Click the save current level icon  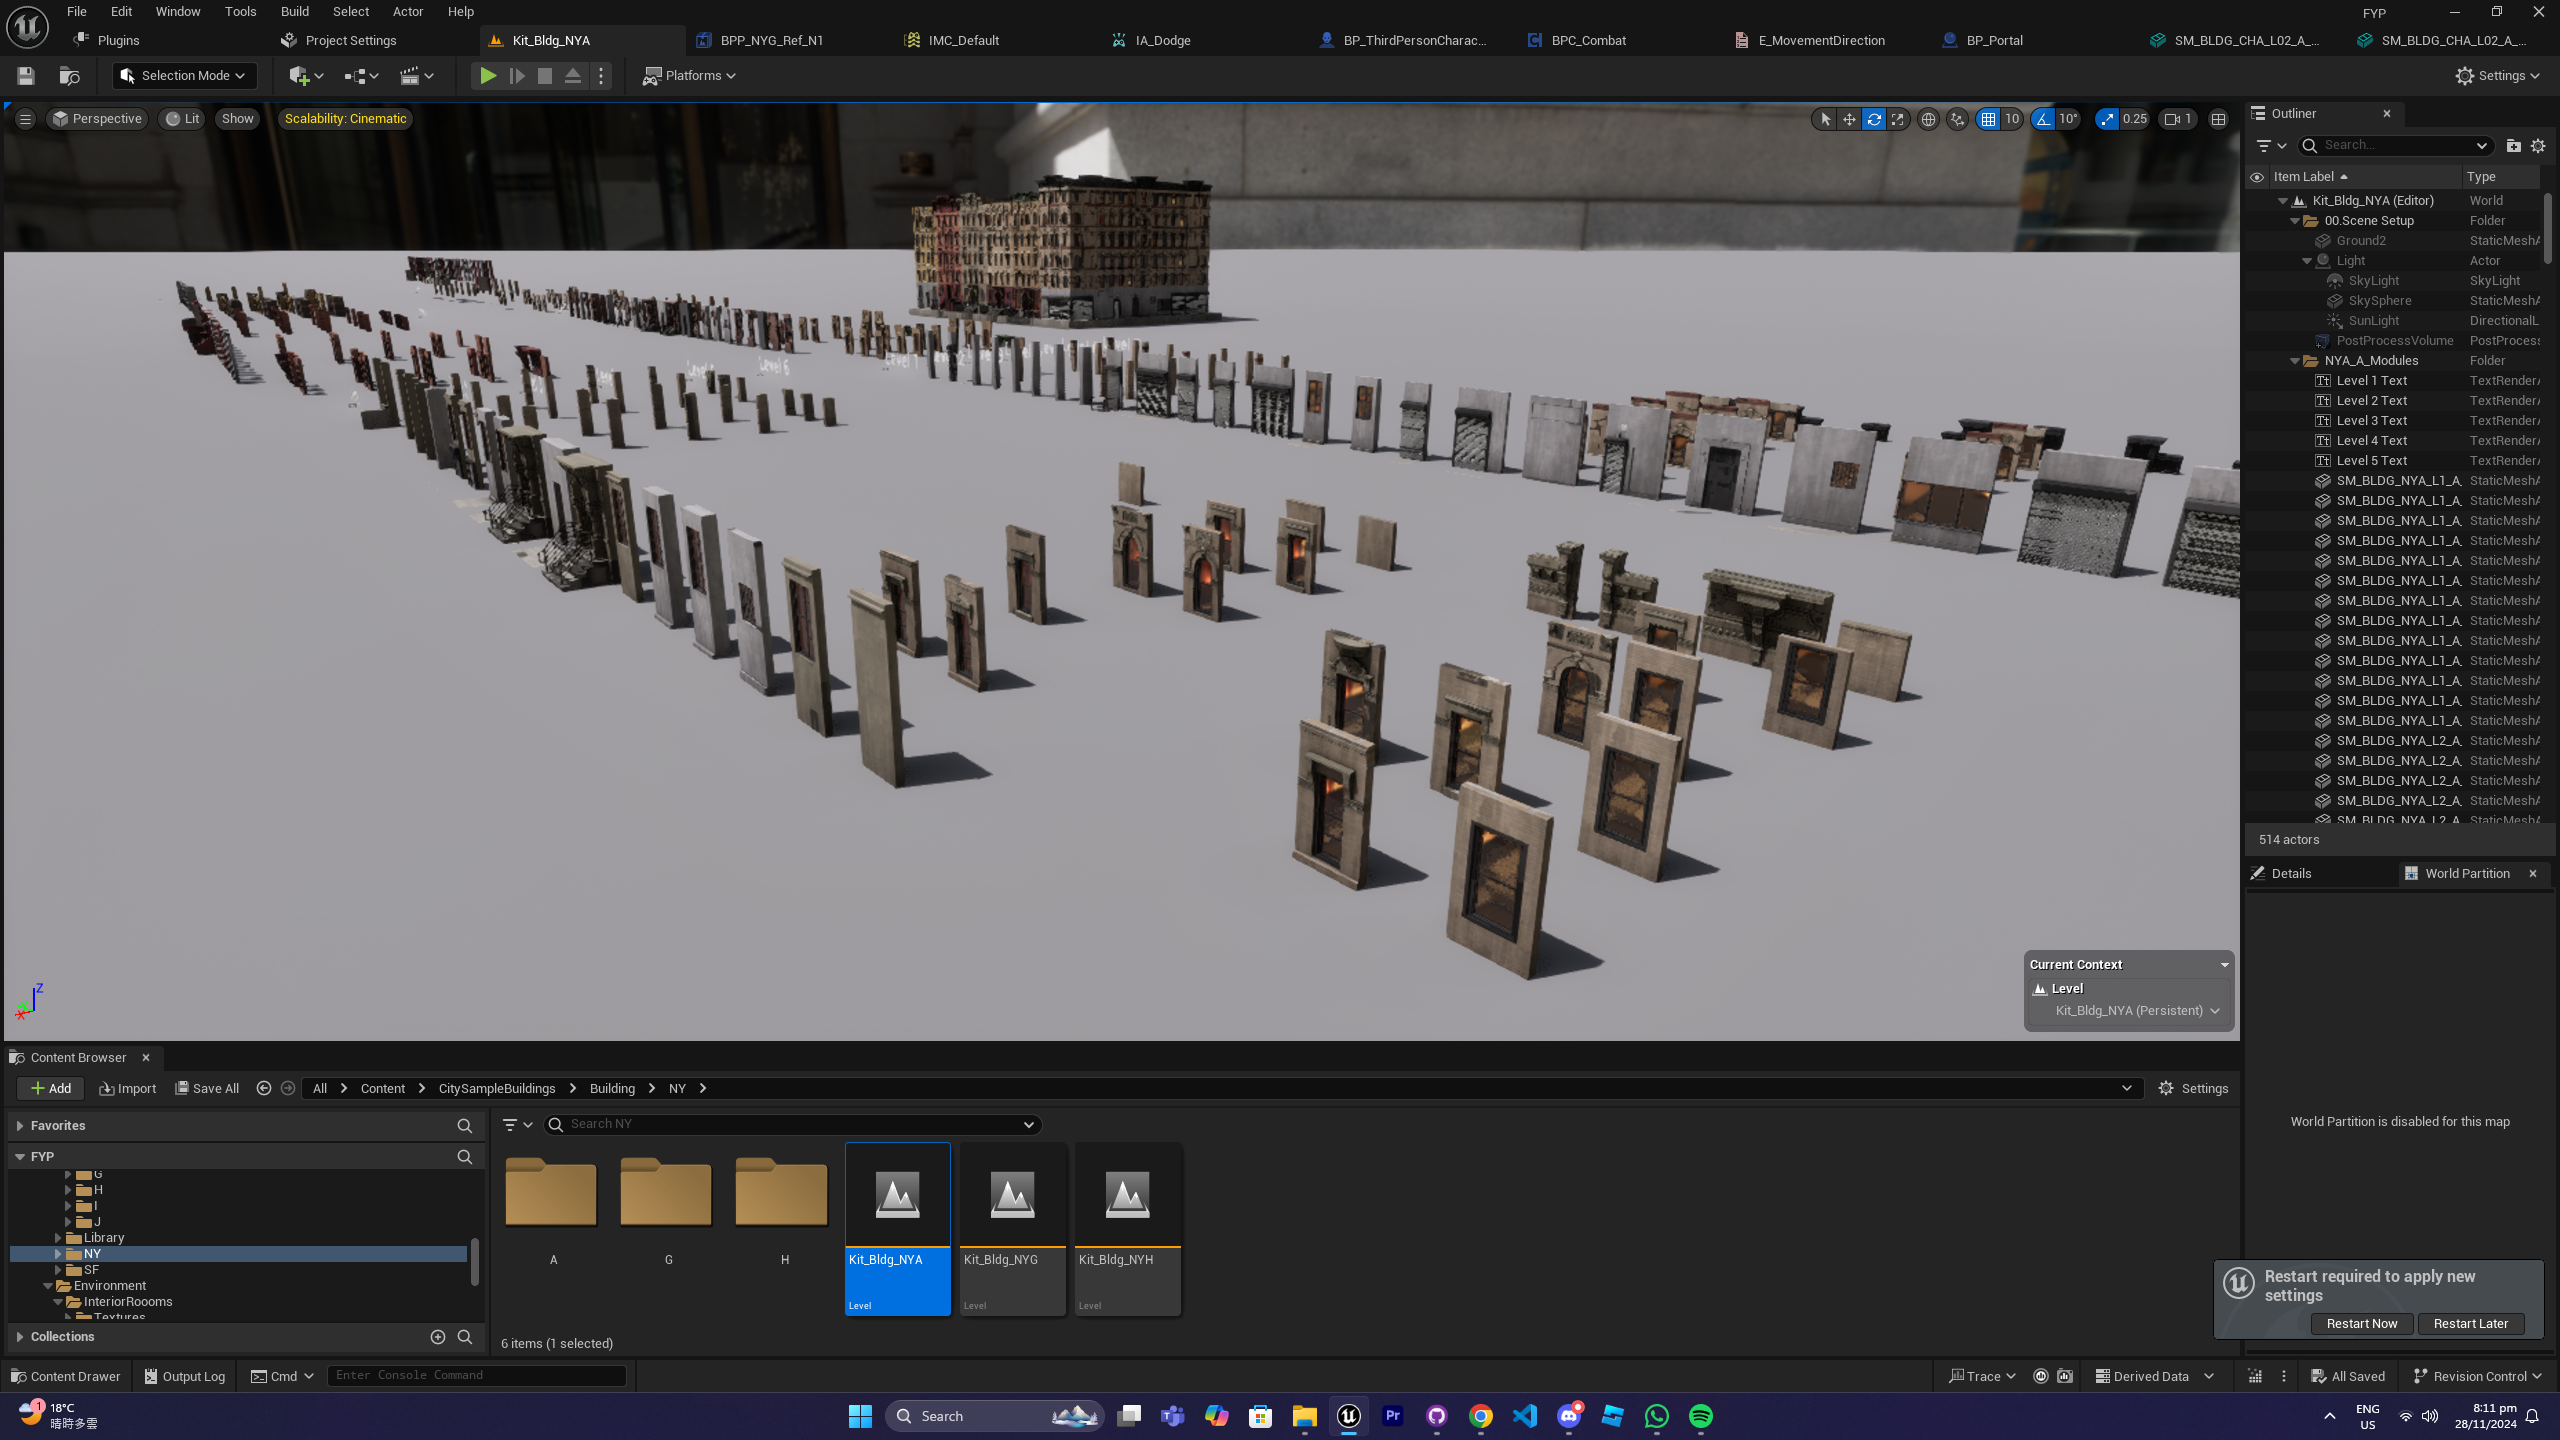[26, 76]
